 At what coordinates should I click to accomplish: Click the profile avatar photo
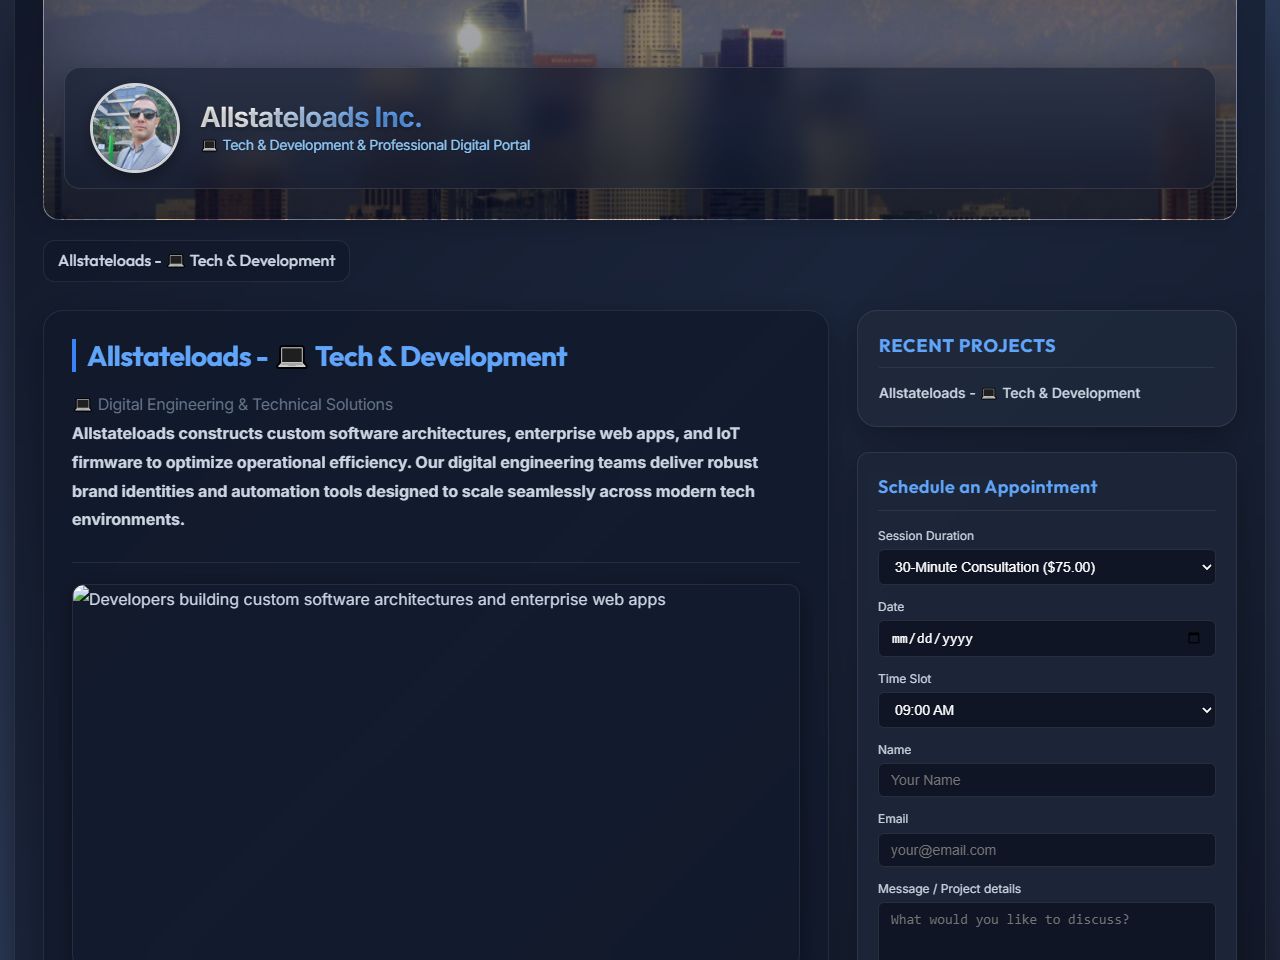[x=135, y=128]
